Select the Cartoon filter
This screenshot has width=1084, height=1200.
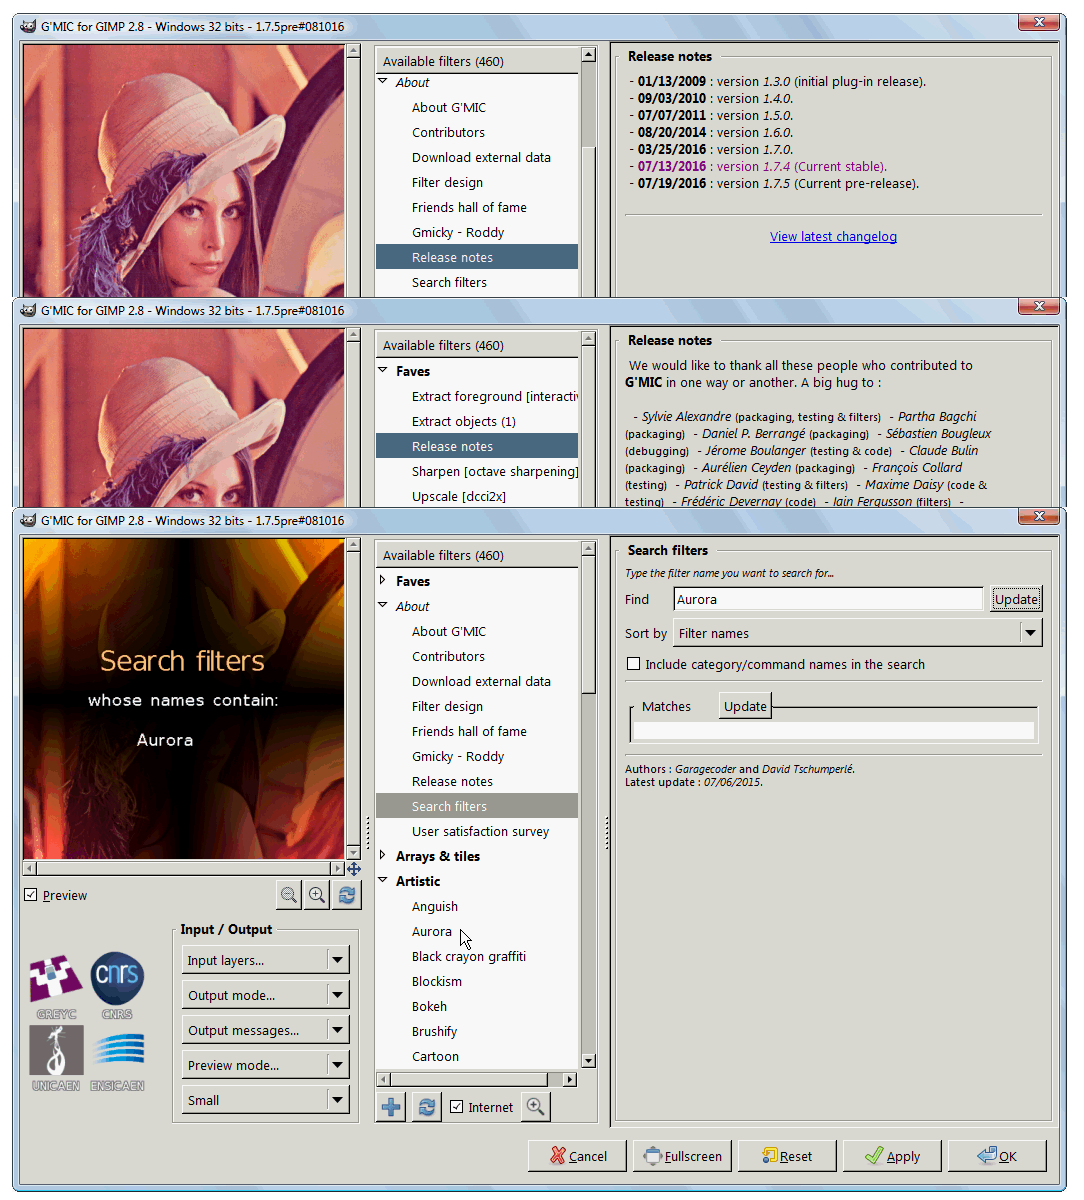point(435,1056)
